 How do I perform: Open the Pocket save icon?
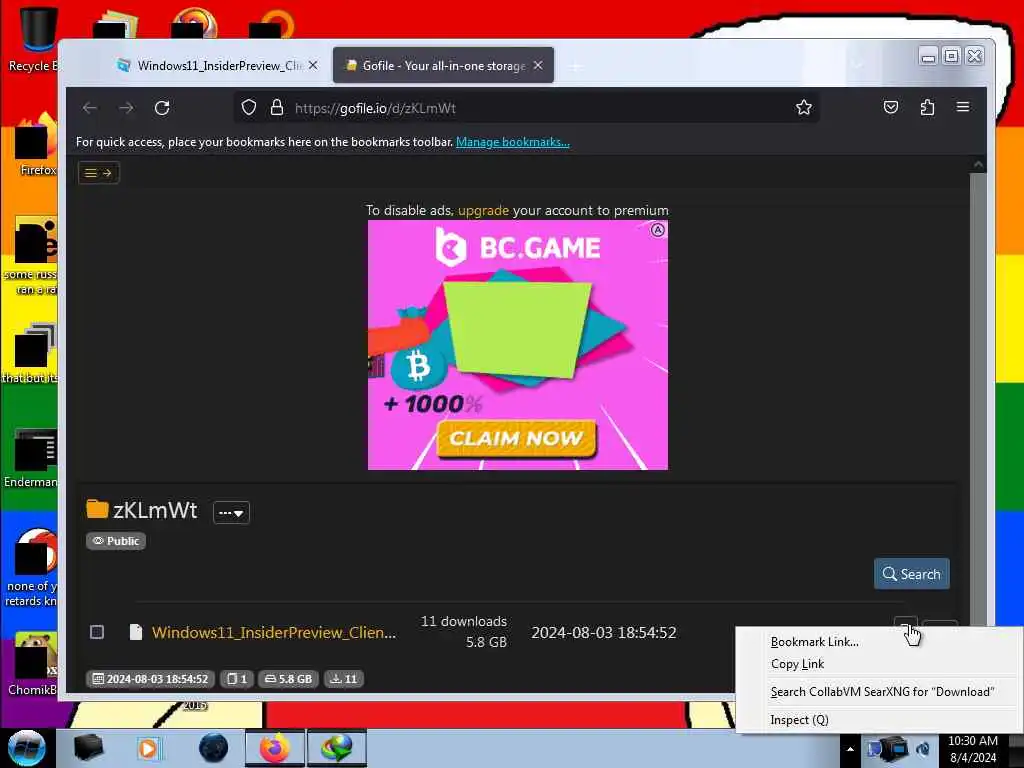tap(891, 107)
